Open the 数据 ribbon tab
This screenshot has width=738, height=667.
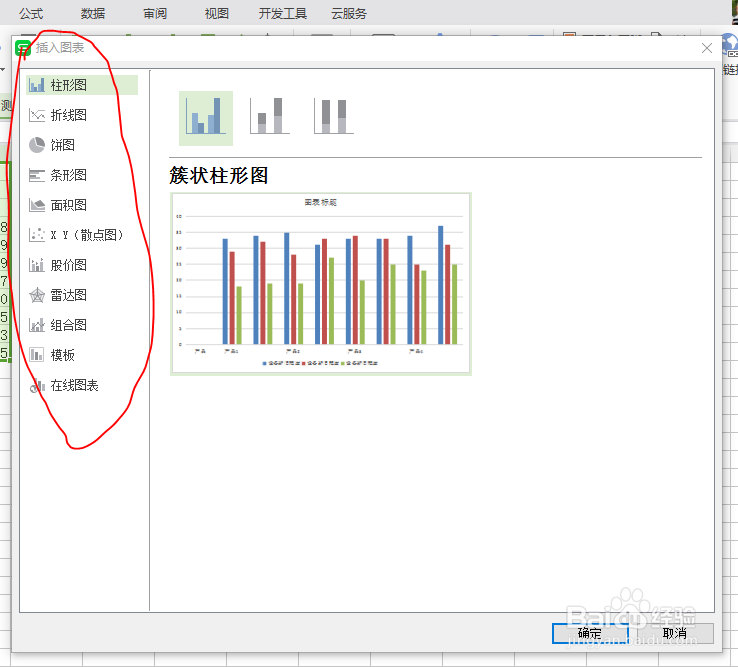(93, 14)
